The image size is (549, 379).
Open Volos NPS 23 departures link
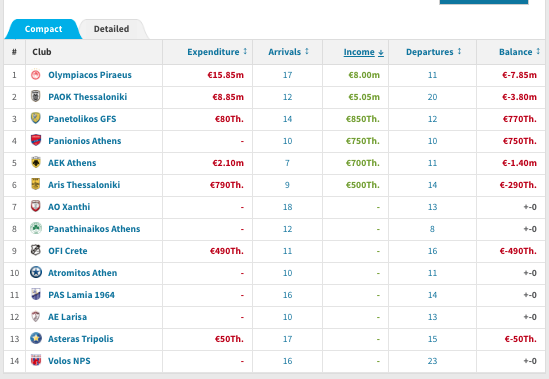point(432,361)
